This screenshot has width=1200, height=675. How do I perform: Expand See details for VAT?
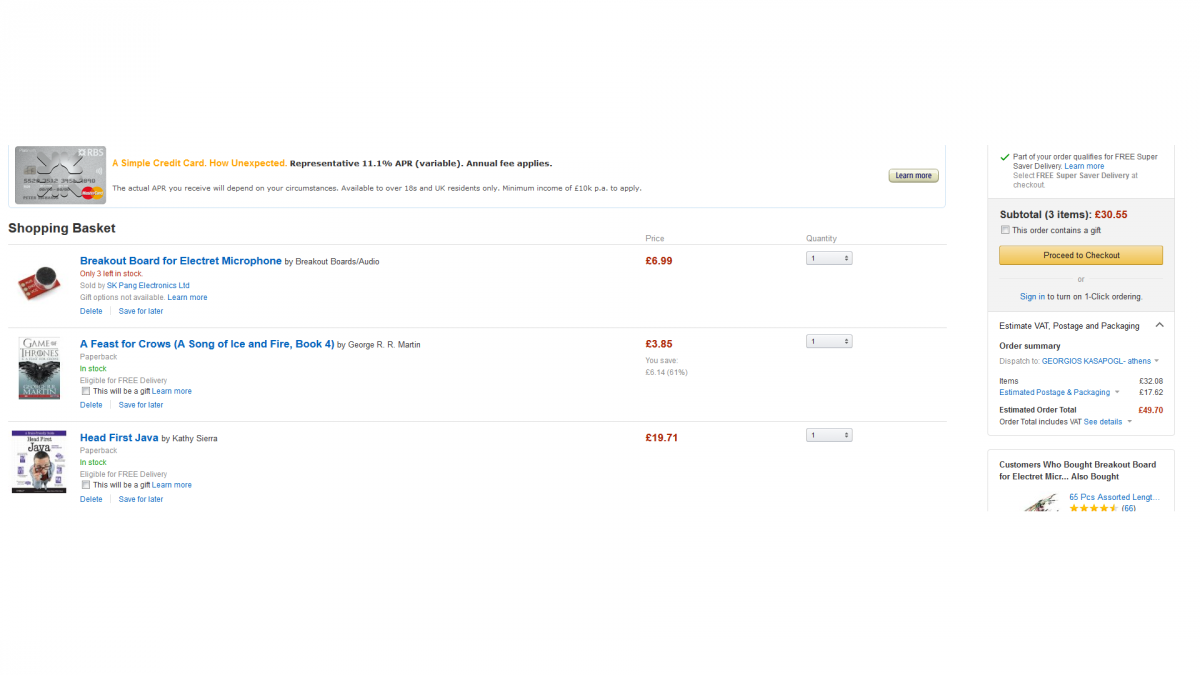(x=1108, y=422)
